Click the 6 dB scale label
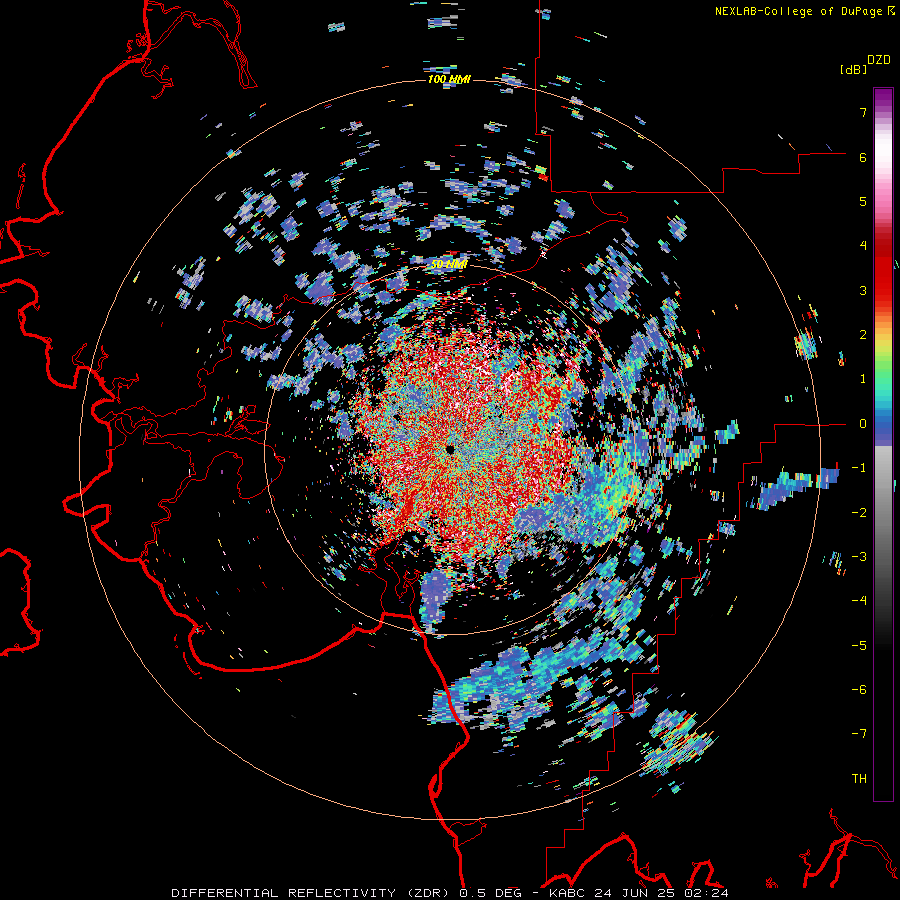Viewport: 900px width, 900px height. point(863,157)
